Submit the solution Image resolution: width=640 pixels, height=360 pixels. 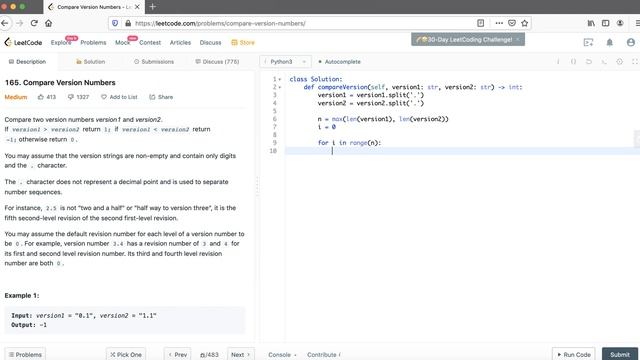pyautogui.click(x=620, y=354)
